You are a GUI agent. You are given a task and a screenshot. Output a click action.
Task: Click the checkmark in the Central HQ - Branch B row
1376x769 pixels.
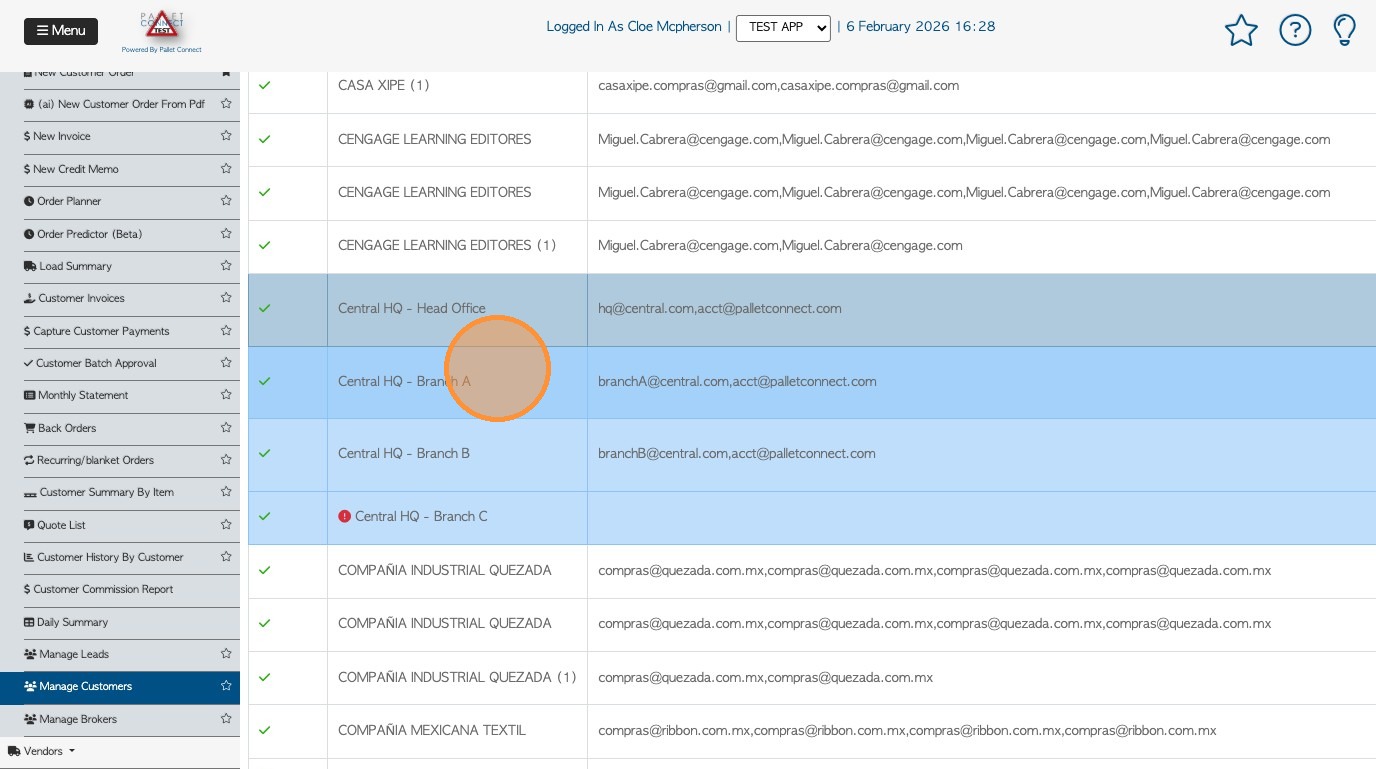coord(265,454)
